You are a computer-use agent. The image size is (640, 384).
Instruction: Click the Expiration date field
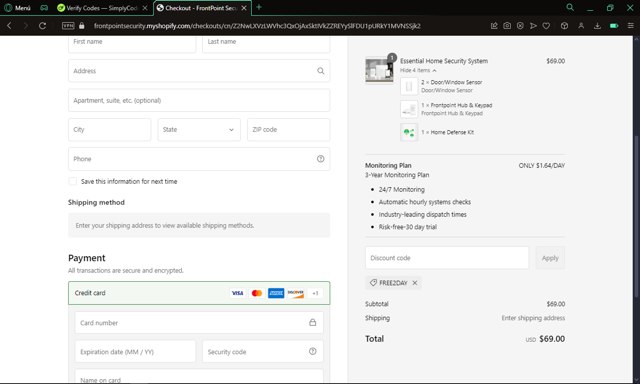coord(135,352)
